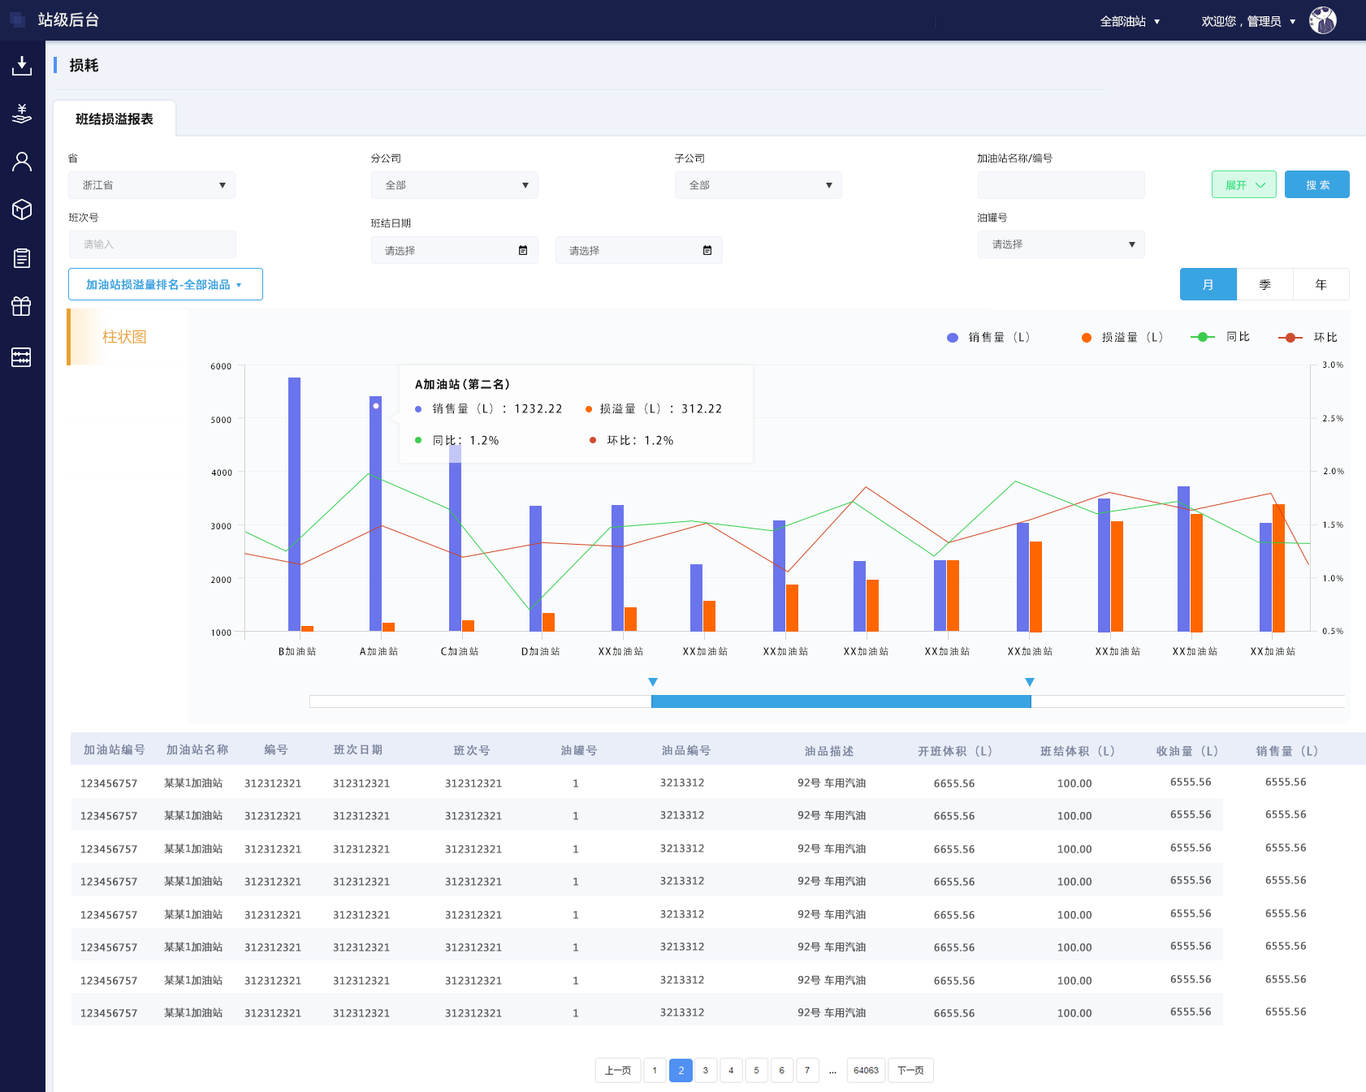Image resolution: width=1366 pixels, height=1092 pixels.
Task: Open the 省 dropdown showing 浙江省
Action: point(152,185)
